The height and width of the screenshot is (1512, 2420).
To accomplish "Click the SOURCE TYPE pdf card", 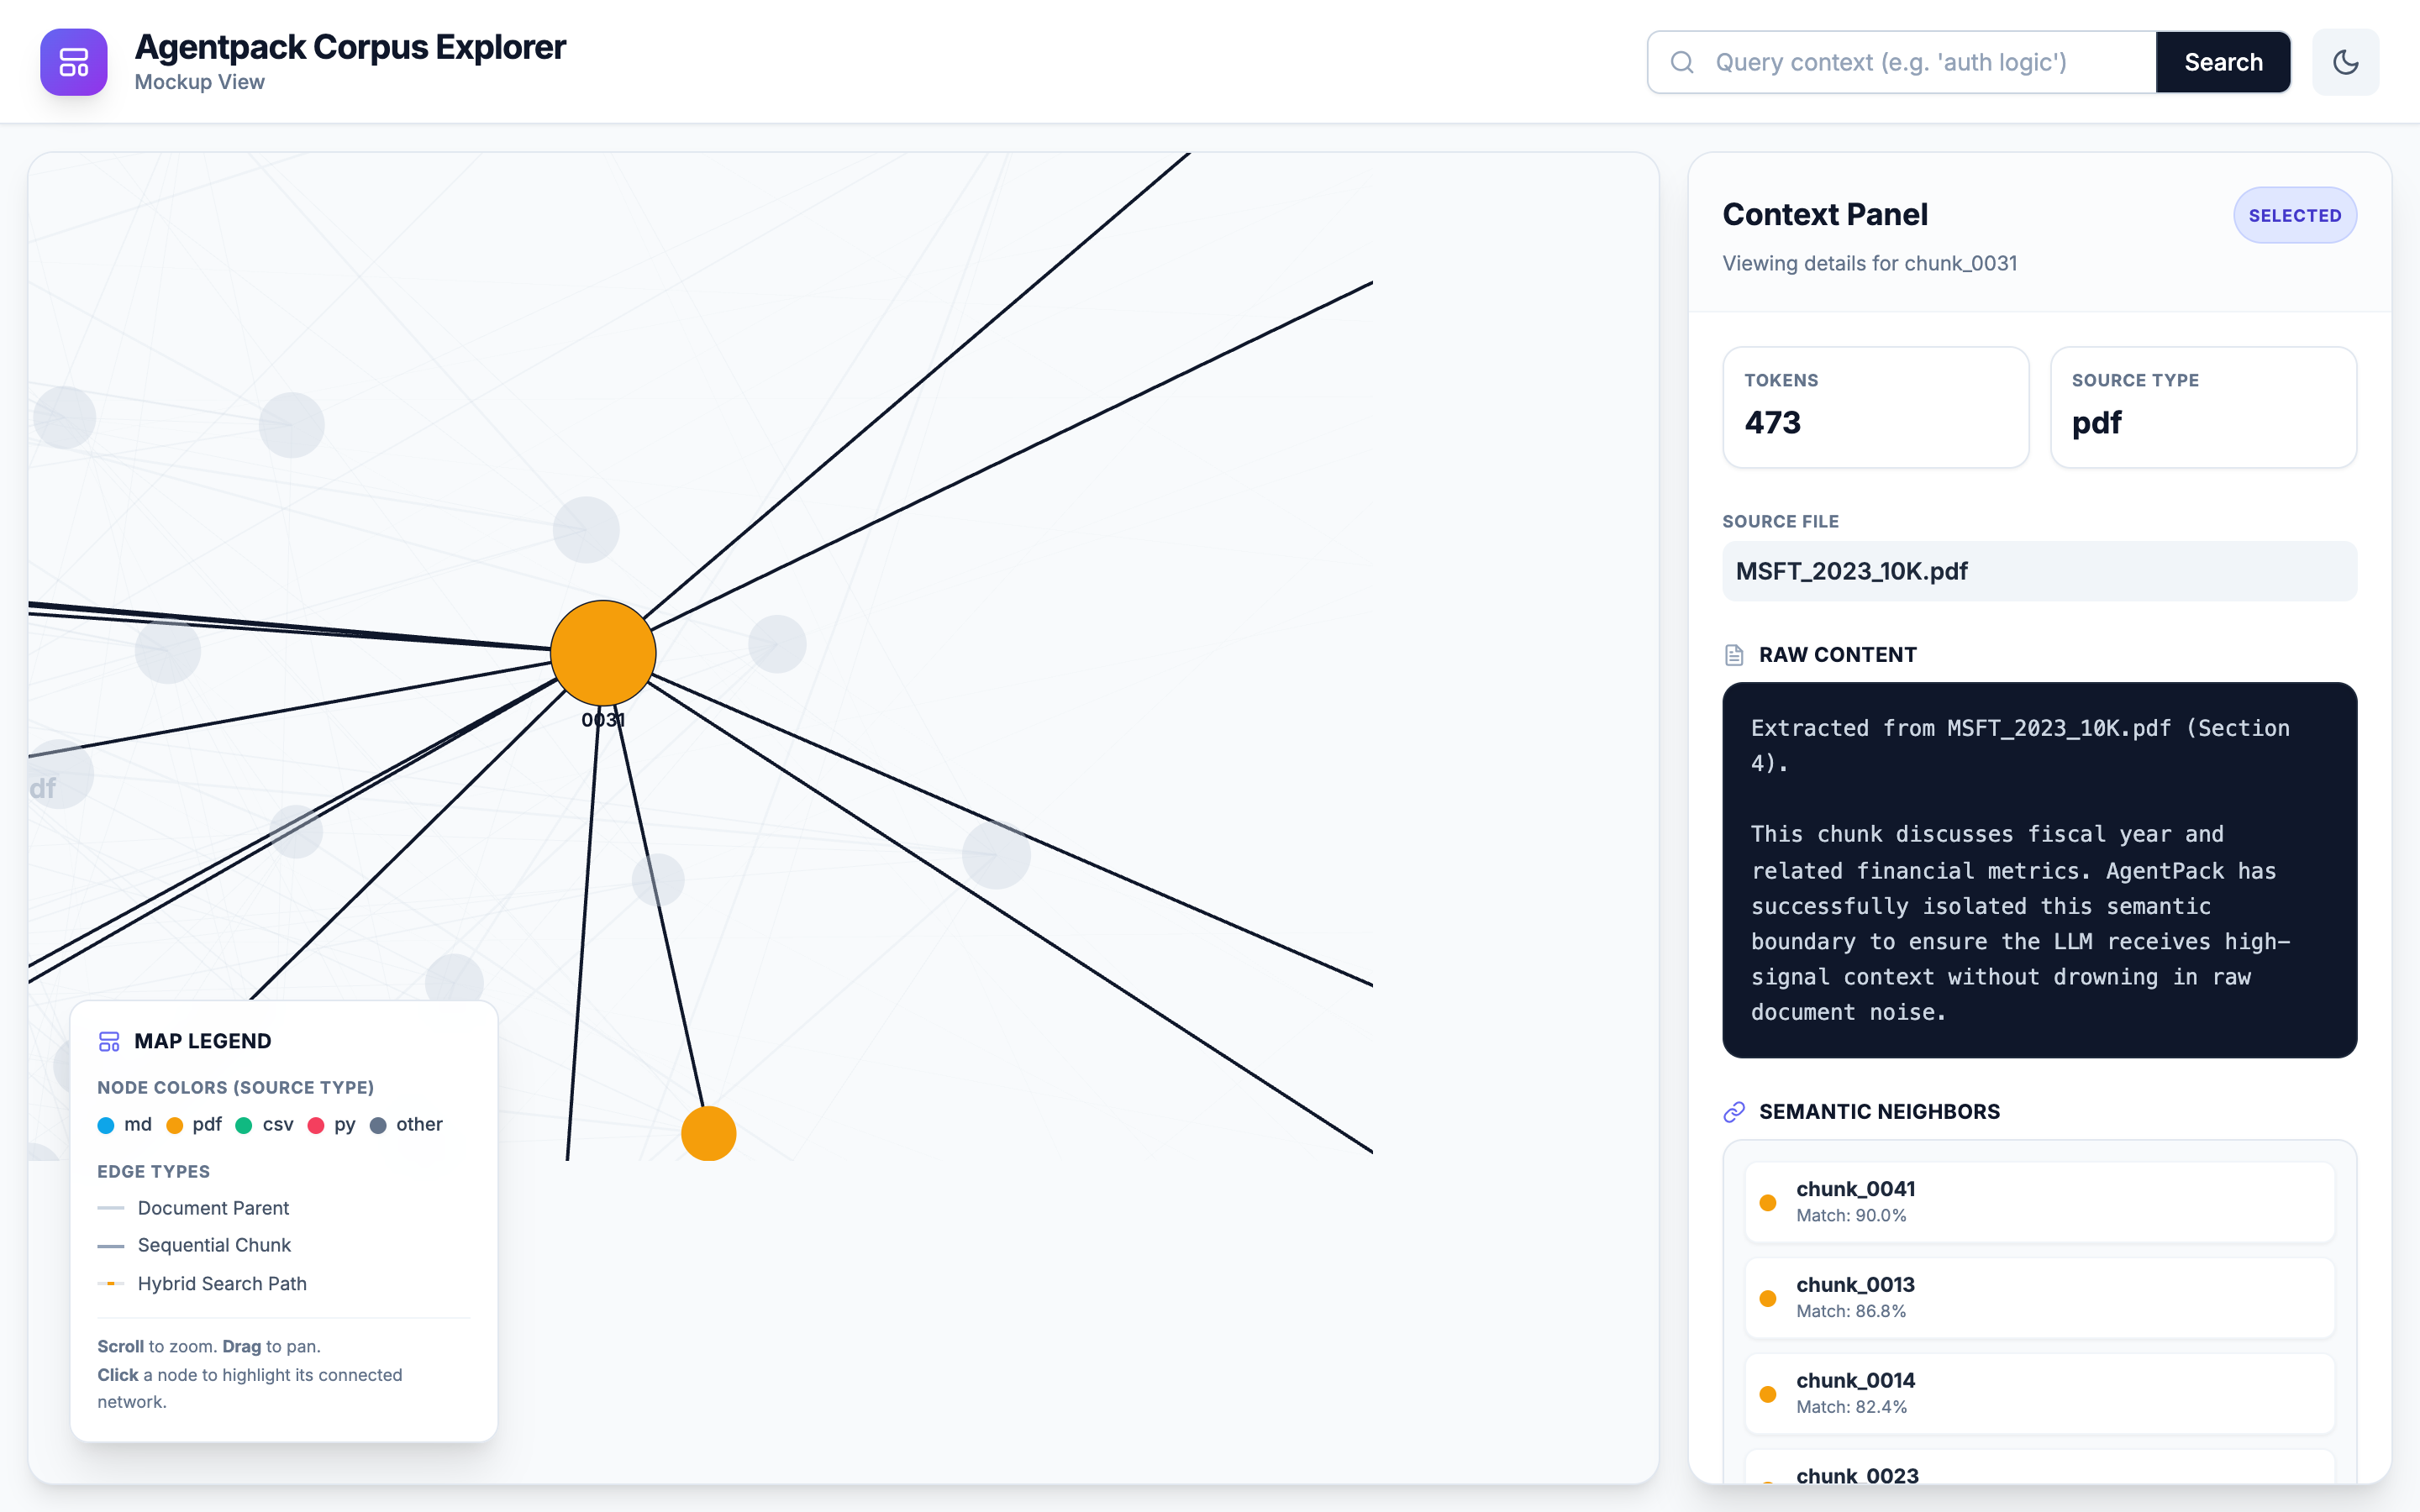I will click(2203, 407).
